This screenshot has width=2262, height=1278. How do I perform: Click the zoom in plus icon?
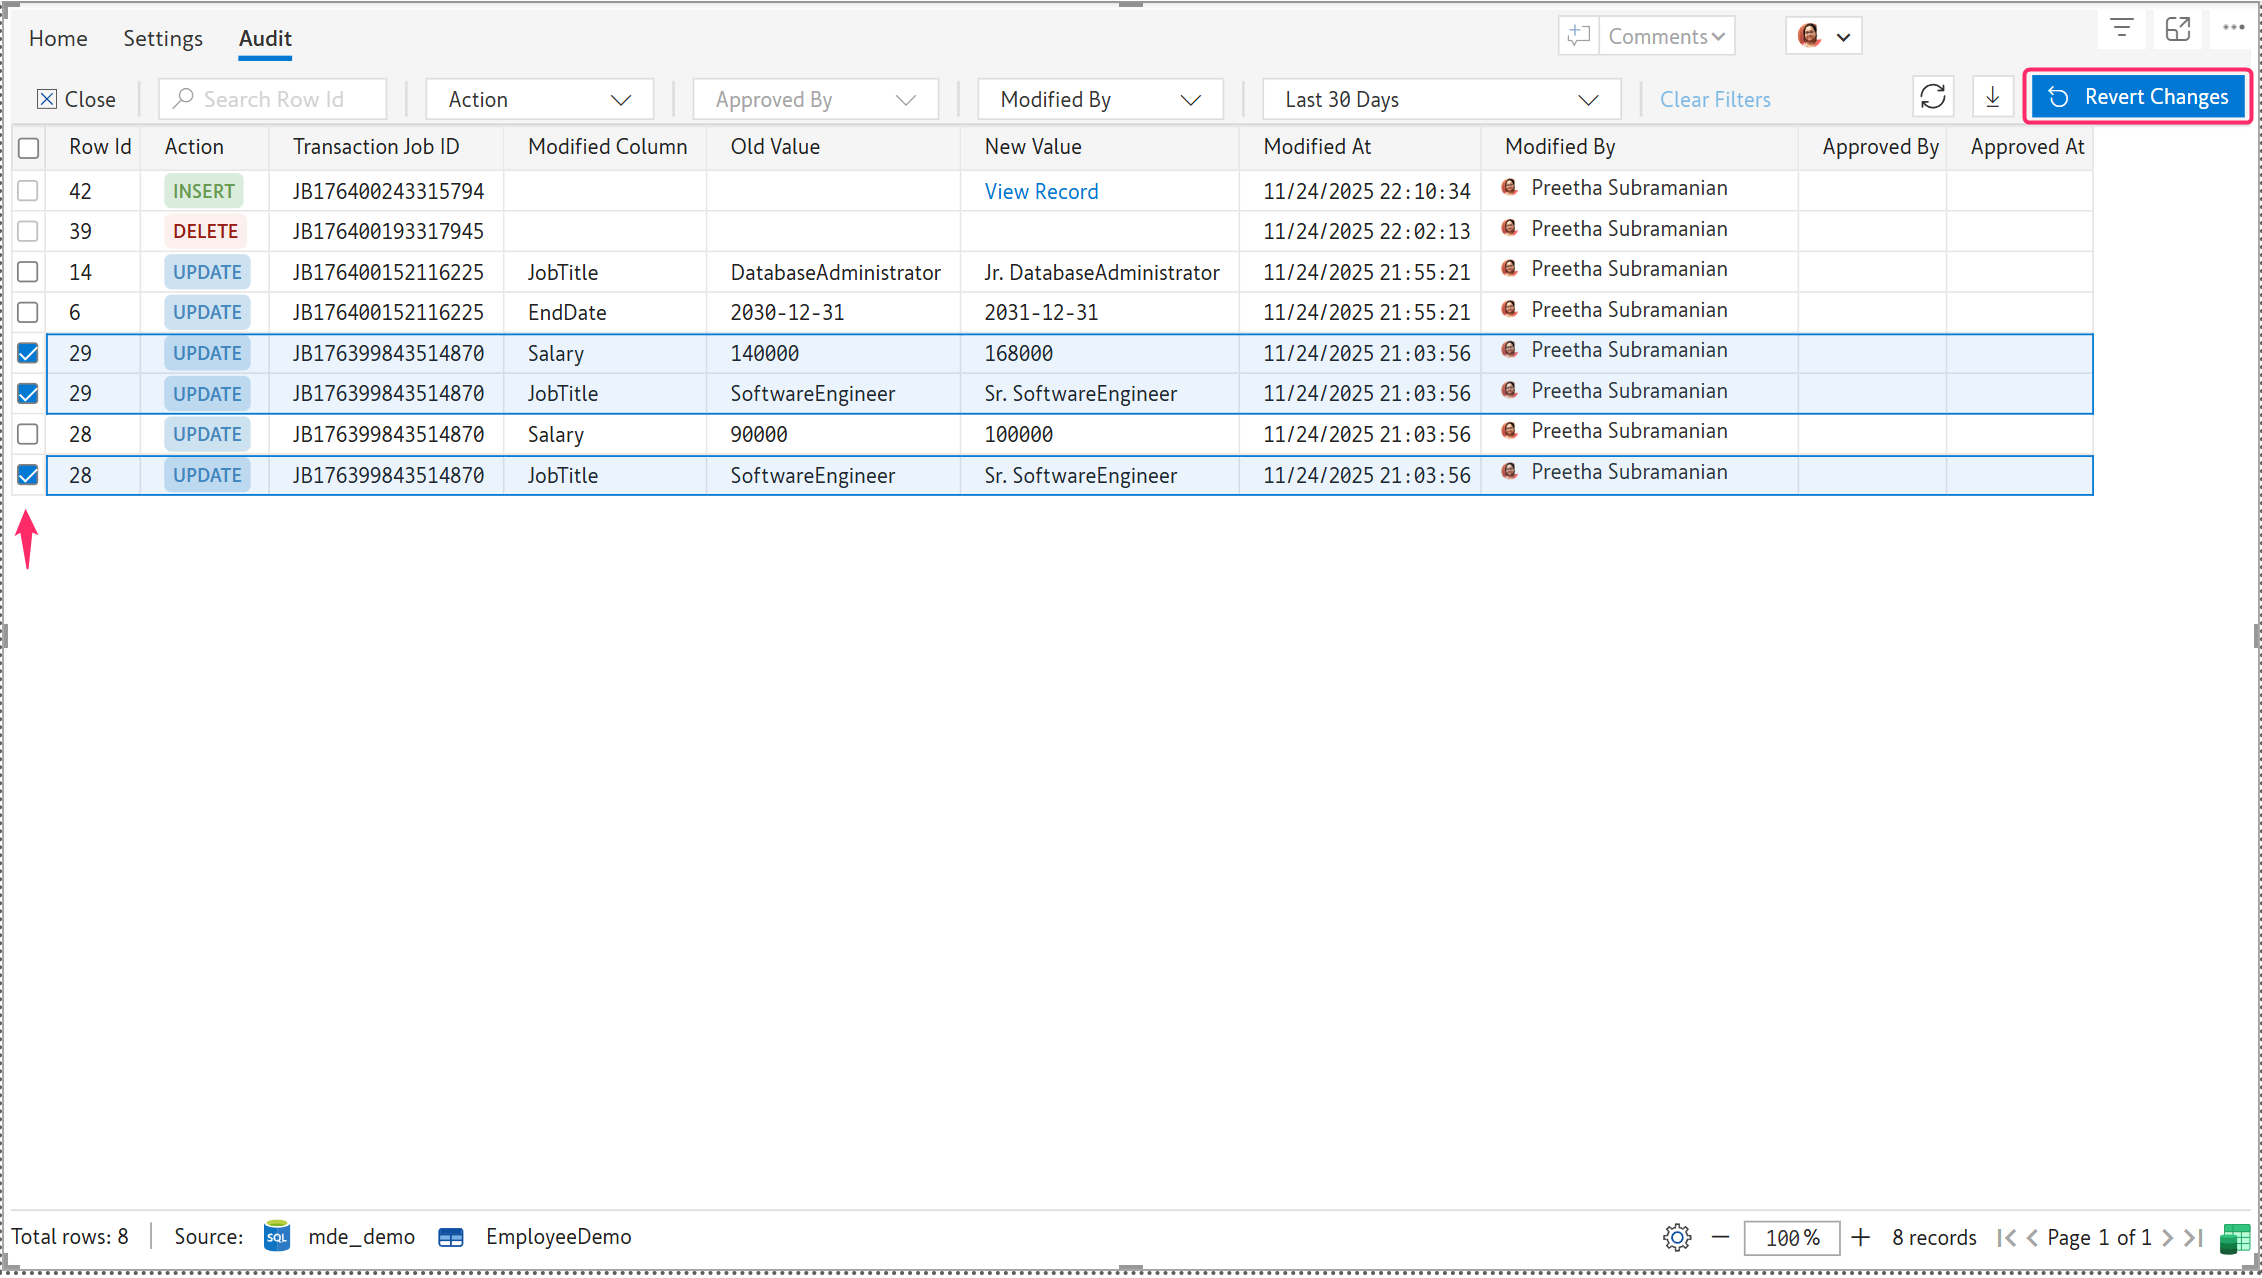point(1860,1237)
